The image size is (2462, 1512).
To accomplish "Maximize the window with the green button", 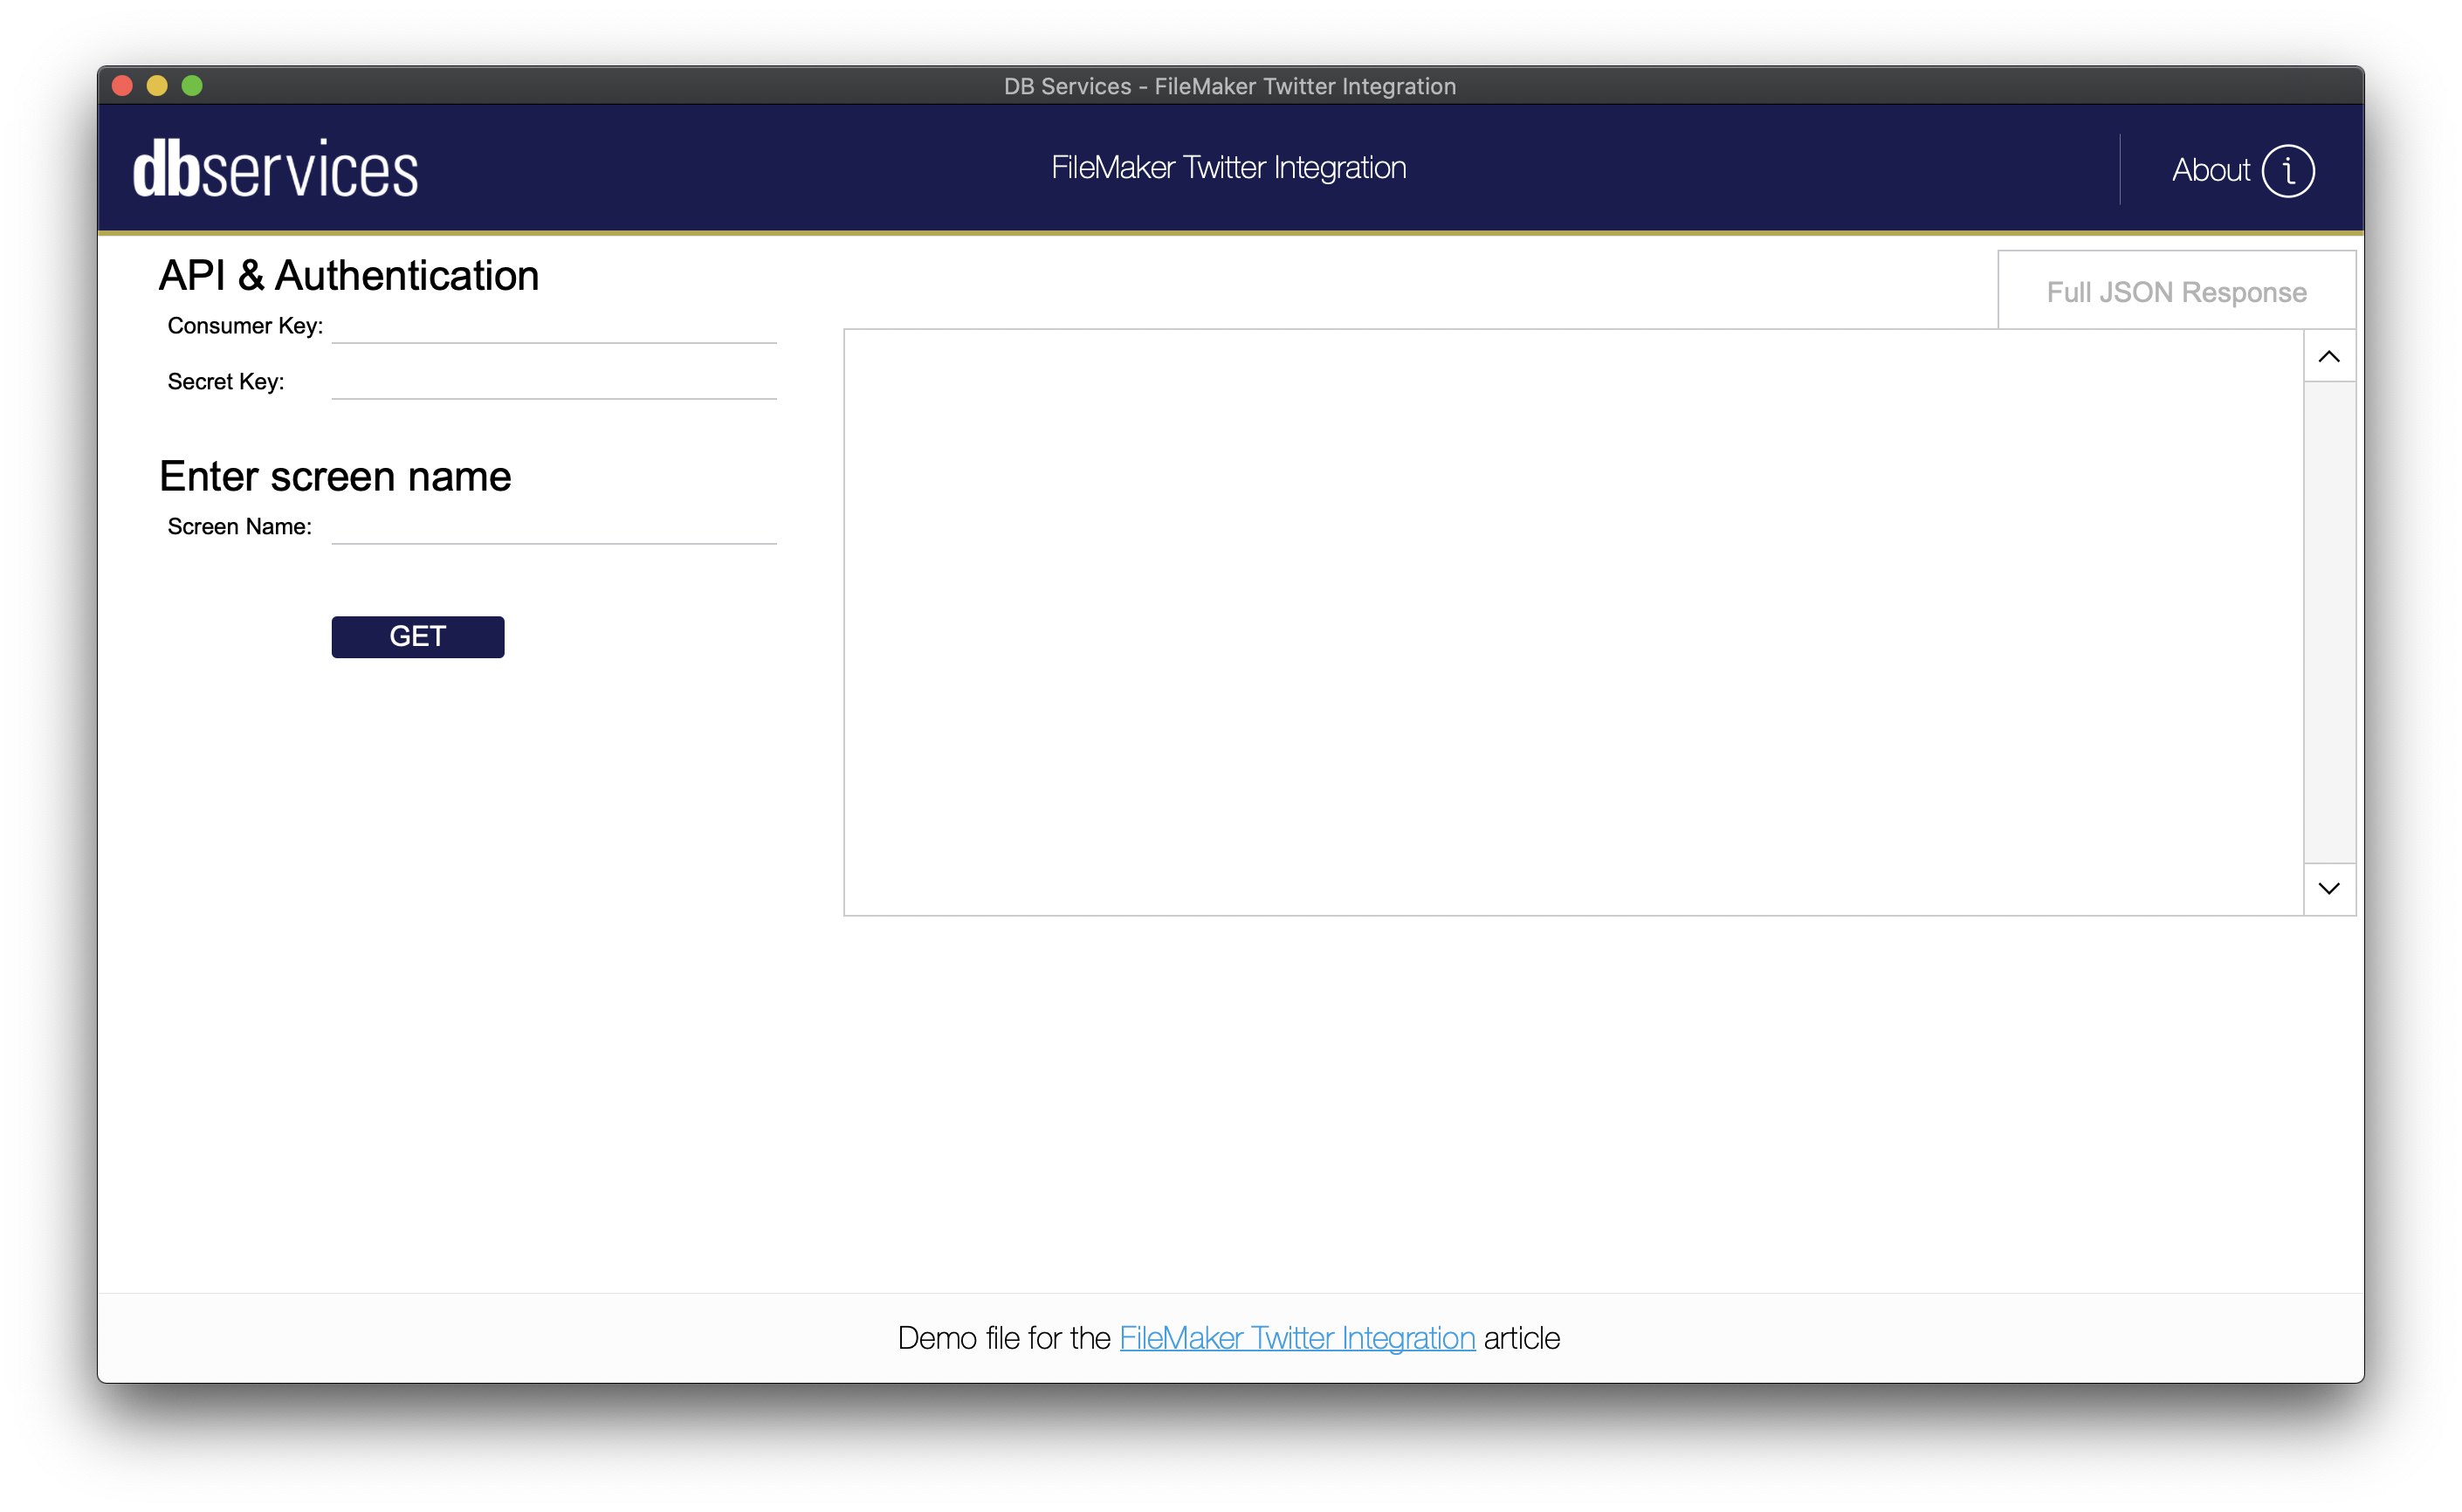I will 192,86.
